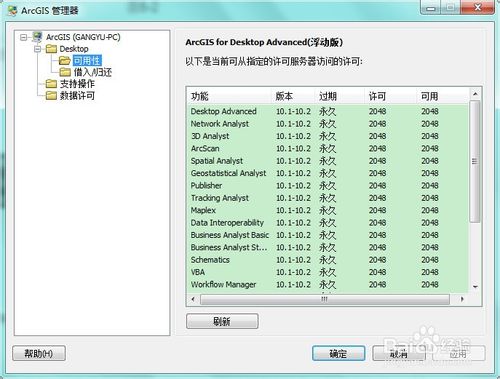Click the vertical scrollbar thumb
The height and width of the screenshot is (379, 500).
click(x=475, y=161)
